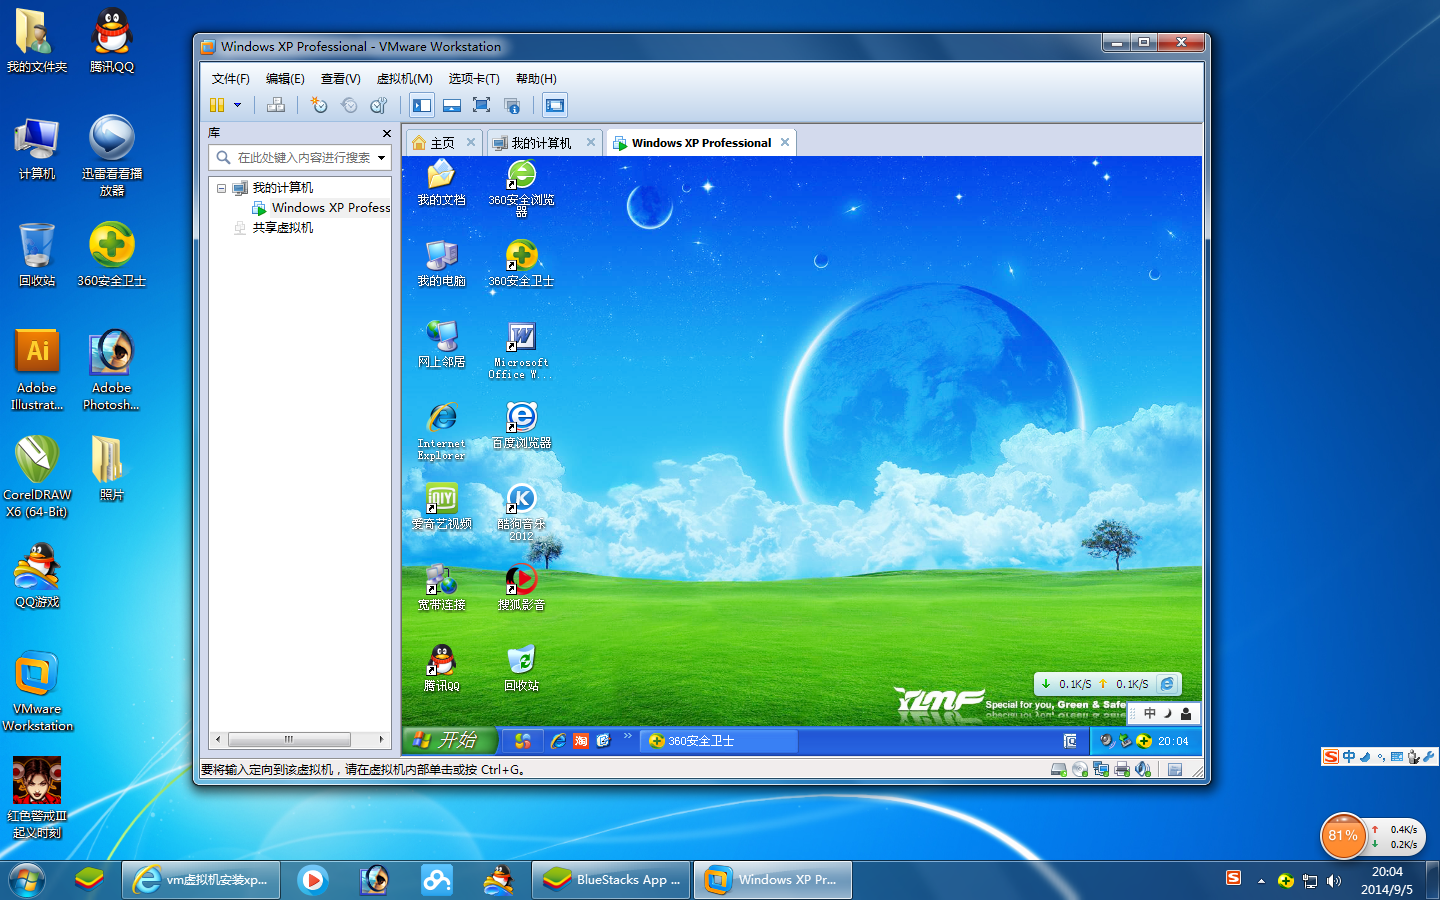Click the CD/DVD device status icon
Image resolution: width=1440 pixels, height=900 pixels.
pos(1079,769)
